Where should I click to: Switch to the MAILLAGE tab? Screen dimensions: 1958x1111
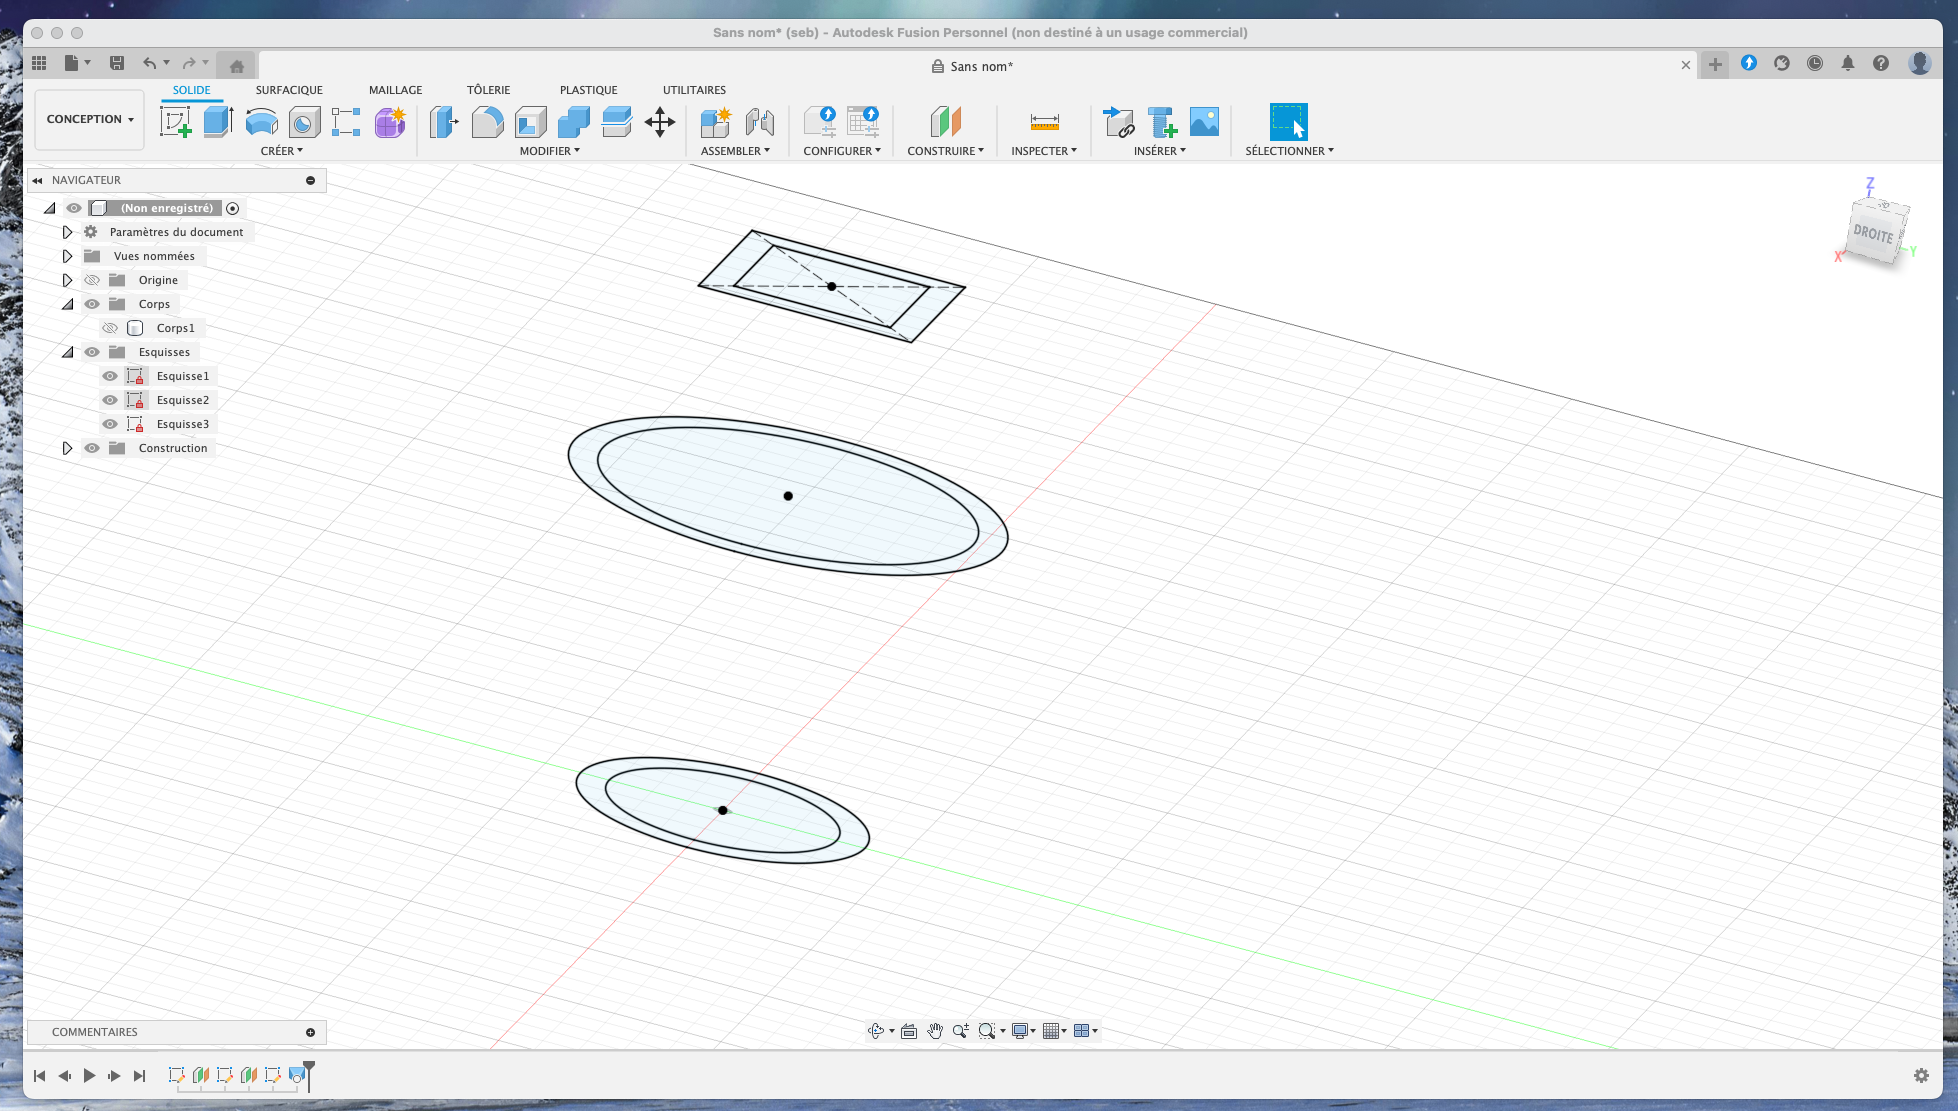(396, 90)
